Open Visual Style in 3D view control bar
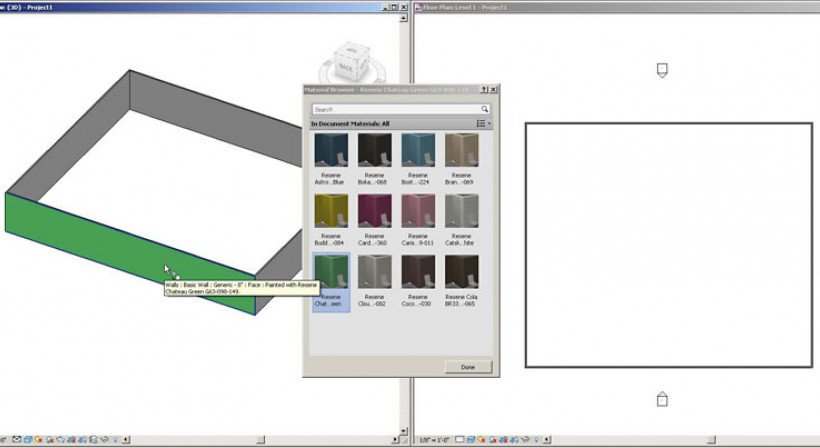Screen dimensions: 820x448 [x=28, y=440]
